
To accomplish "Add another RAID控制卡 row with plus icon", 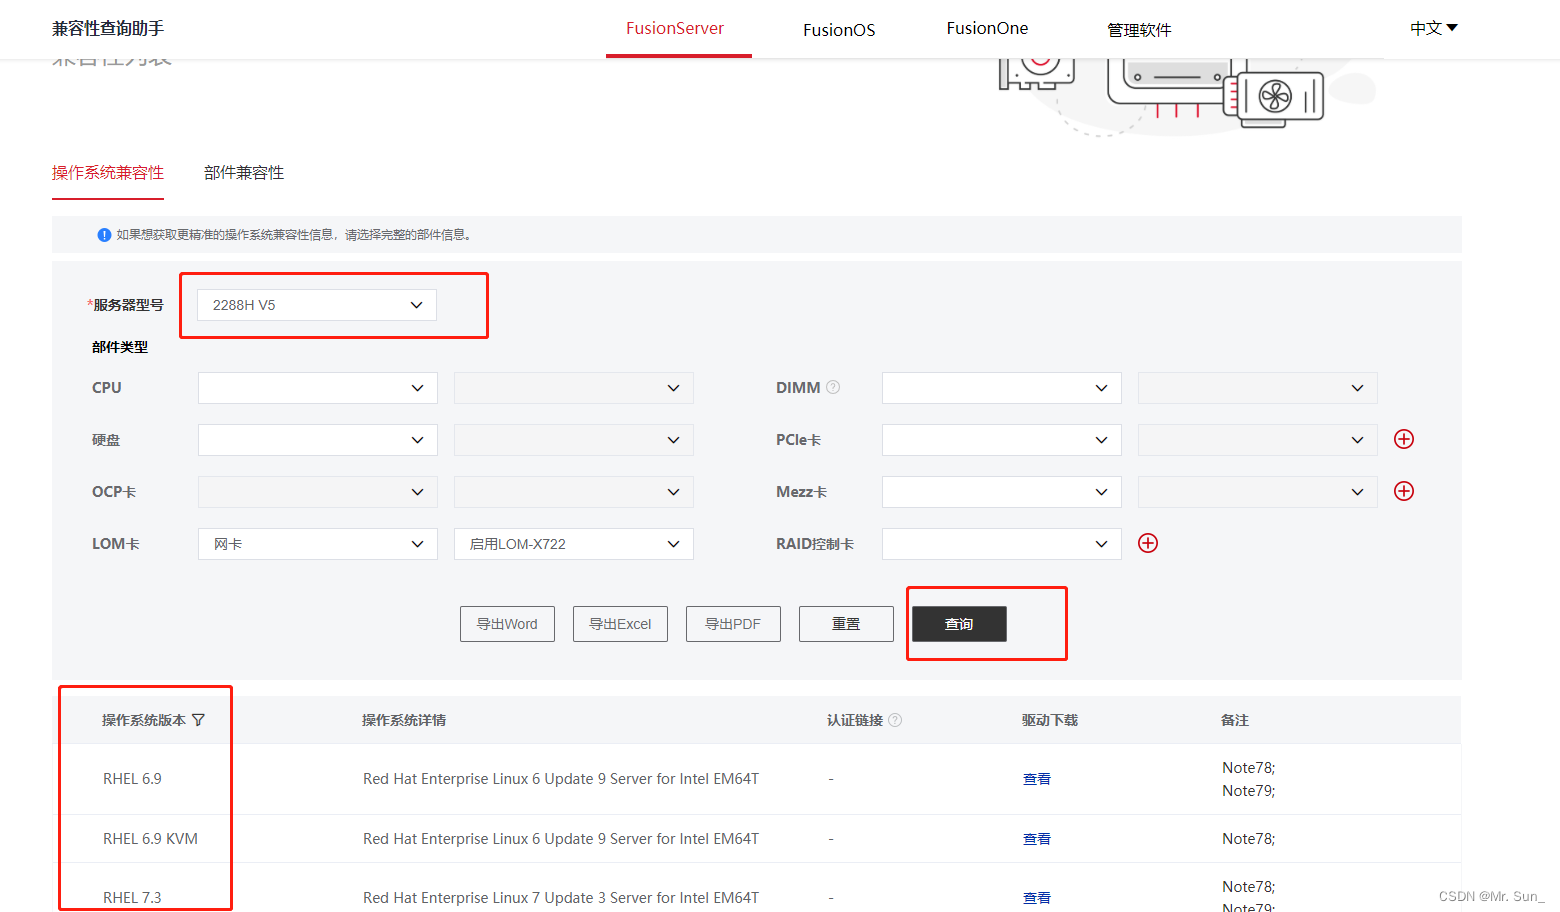I will [x=1148, y=543].
